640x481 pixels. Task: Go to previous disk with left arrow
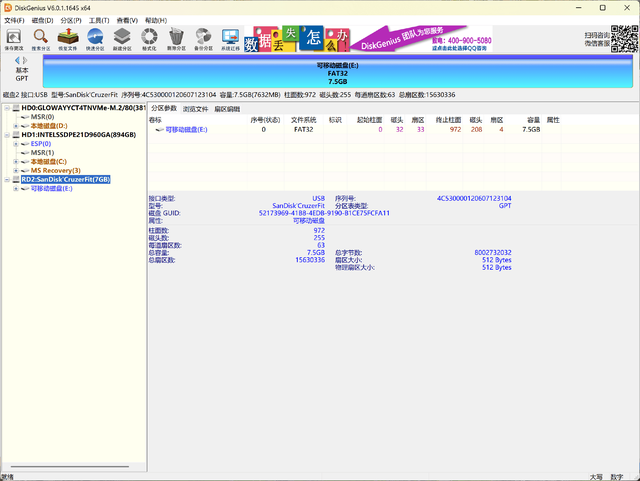pos(18,60)
